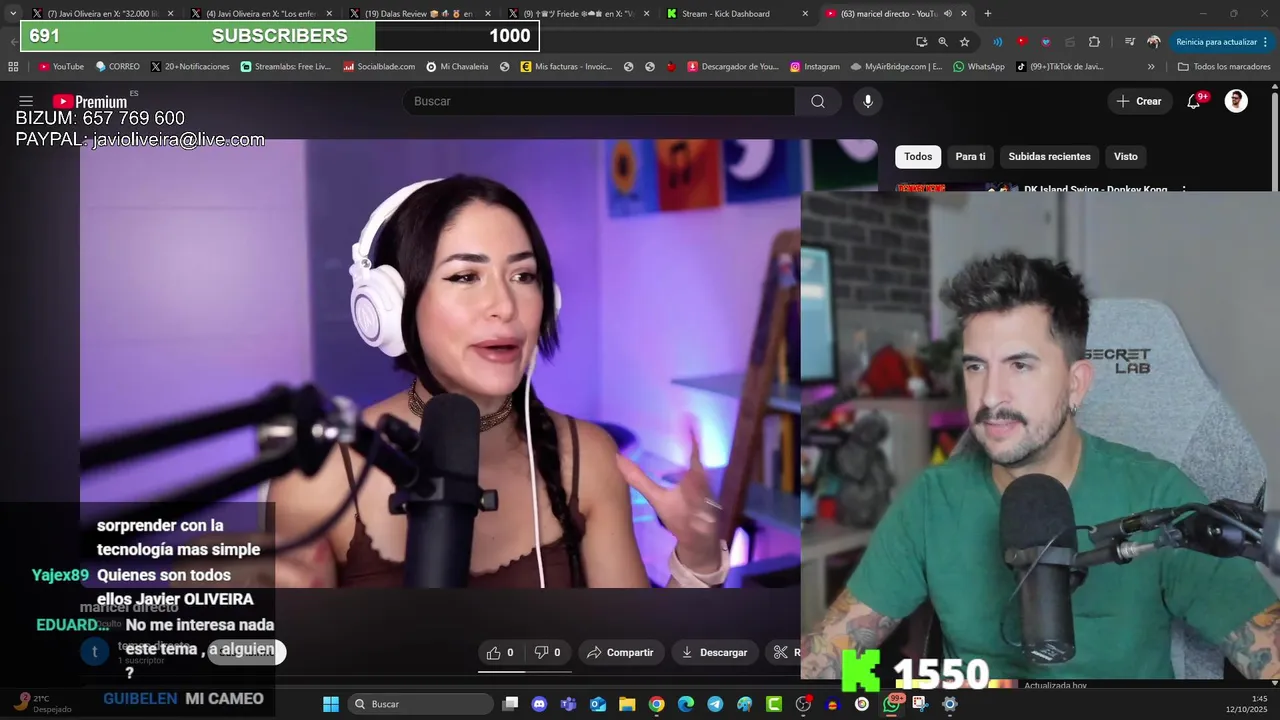The image size is (1280, 720).
Task: Click the Crear button
Action: [1139, 101]
